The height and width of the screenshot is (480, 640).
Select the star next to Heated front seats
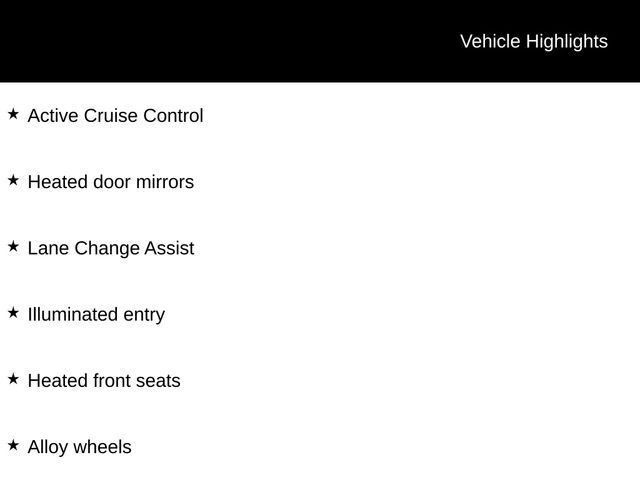point(13,378)
